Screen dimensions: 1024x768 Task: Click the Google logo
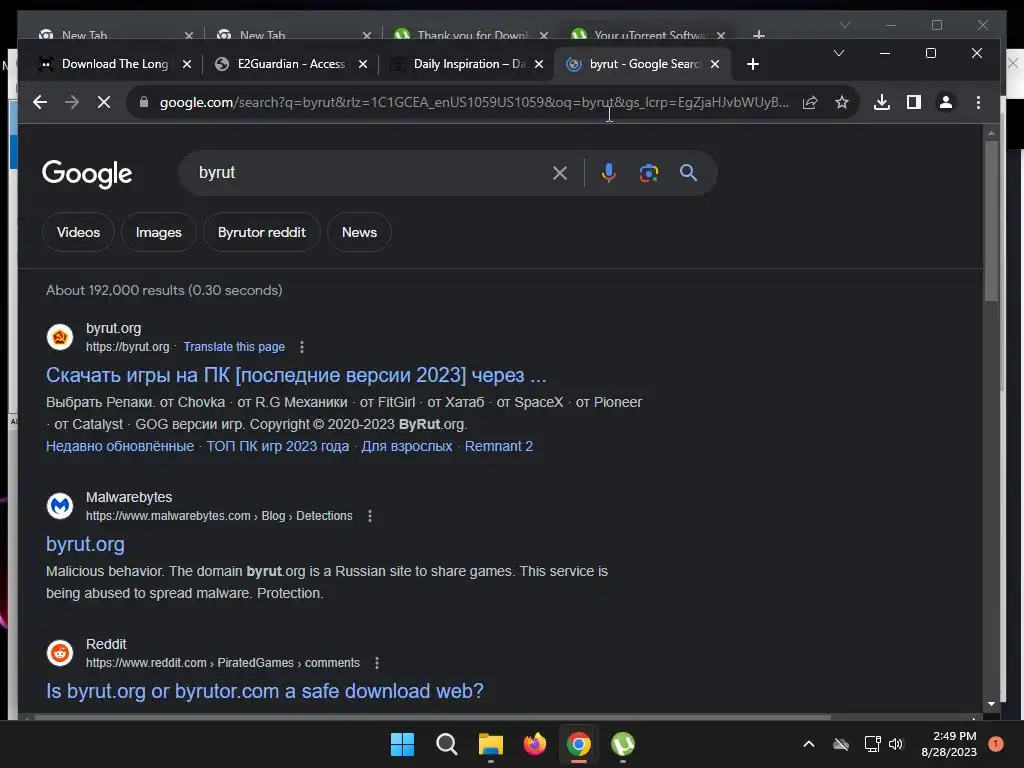(x=87, y=174)
